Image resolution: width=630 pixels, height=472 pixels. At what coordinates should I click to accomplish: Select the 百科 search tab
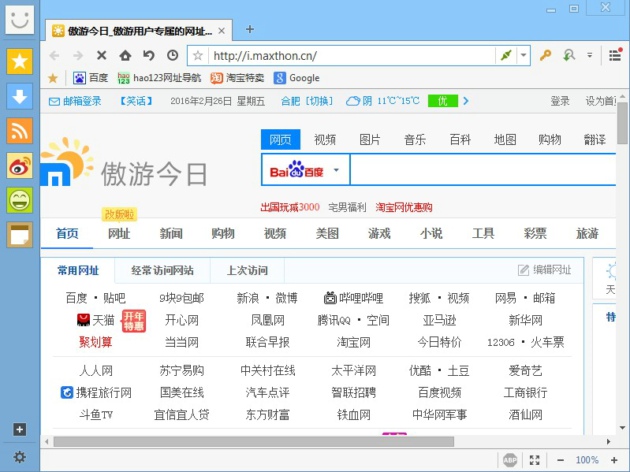pos(460,139)
